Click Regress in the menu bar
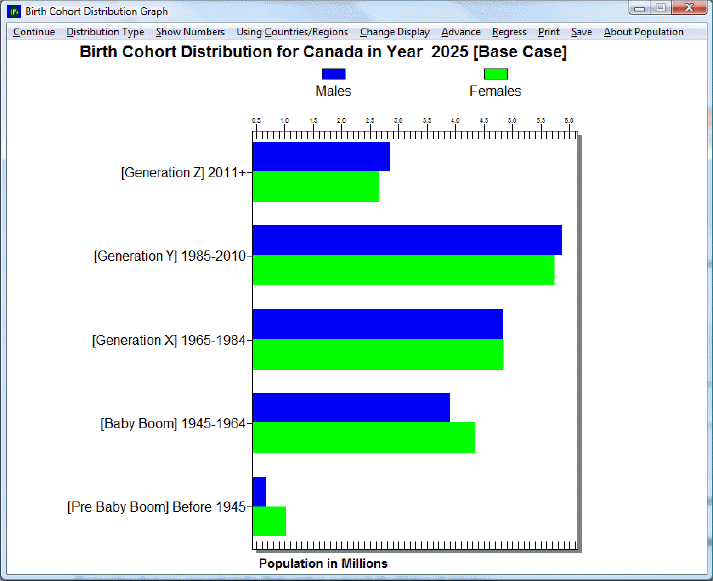Image resolution: width=713 pixels, height=581 pixels. tap(509, 32)
